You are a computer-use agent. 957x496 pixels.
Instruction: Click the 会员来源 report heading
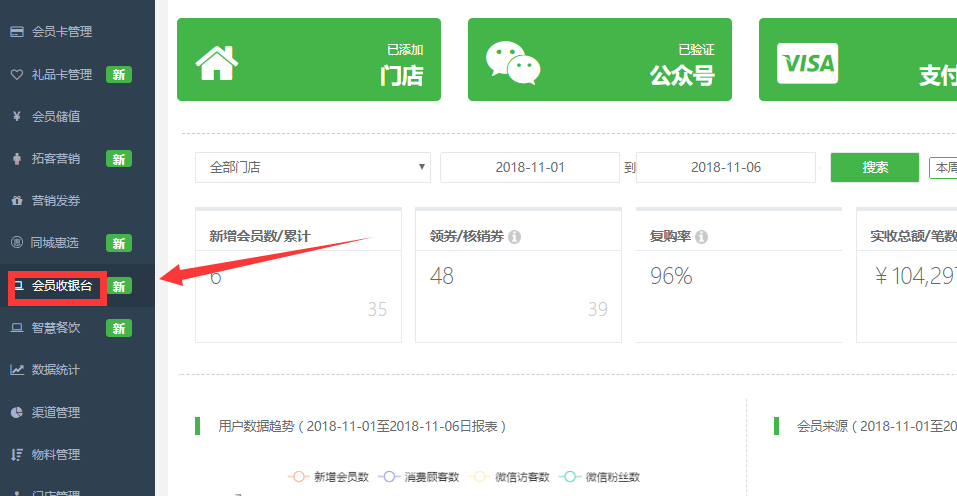click(876, 426)
